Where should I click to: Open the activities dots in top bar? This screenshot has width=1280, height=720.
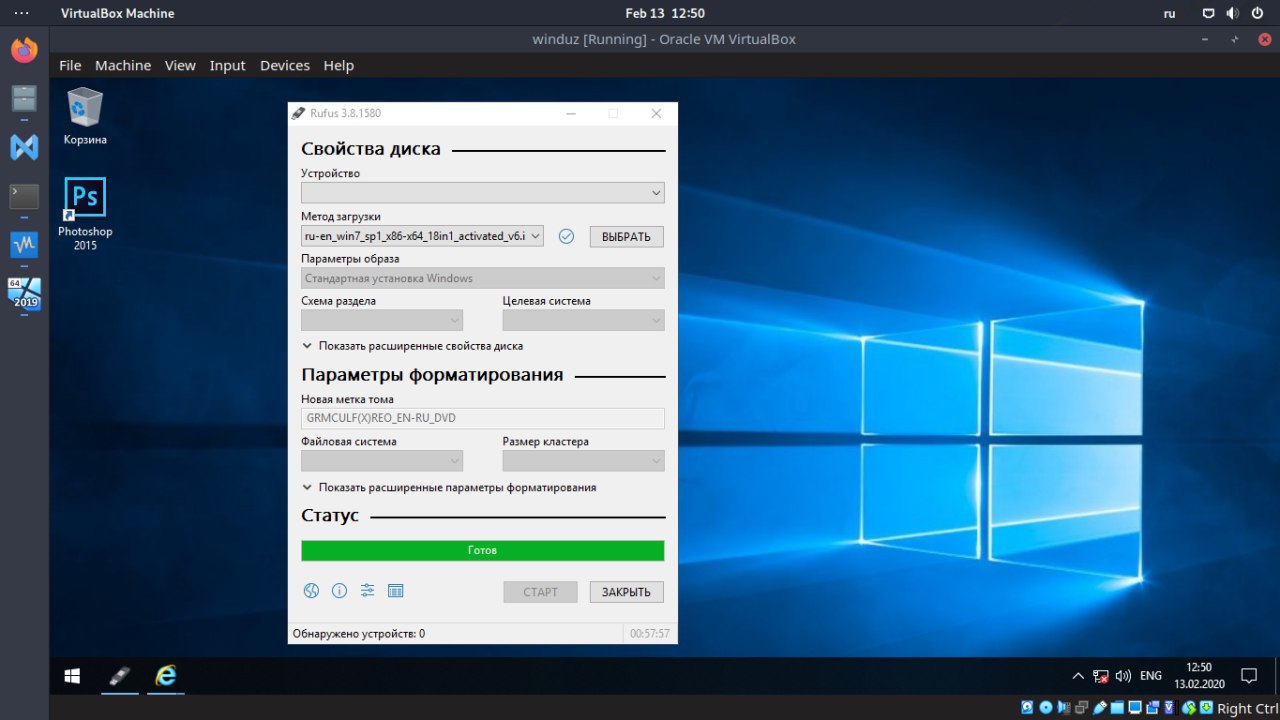coord(21,14)
